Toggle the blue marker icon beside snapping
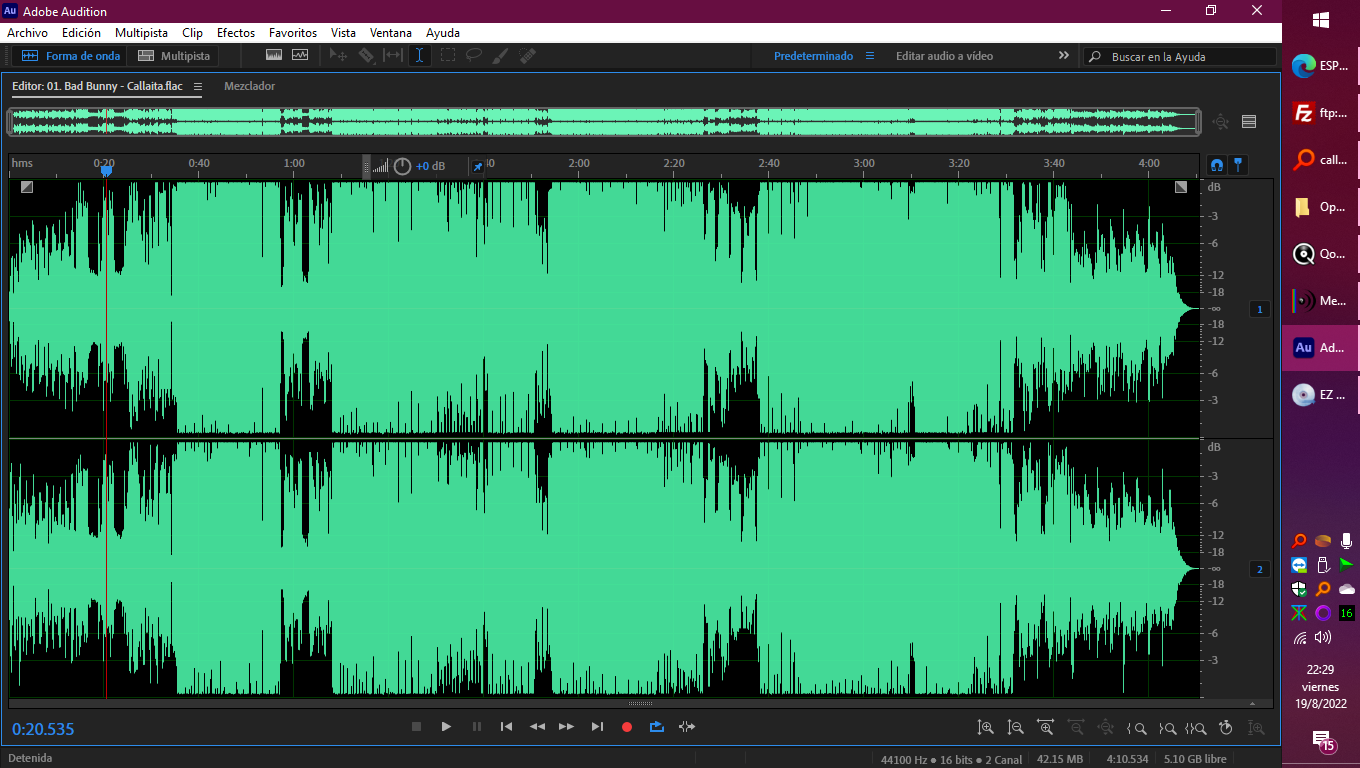The height and width of the screenshot is (768, 1360). click(x=1238, y=165)
